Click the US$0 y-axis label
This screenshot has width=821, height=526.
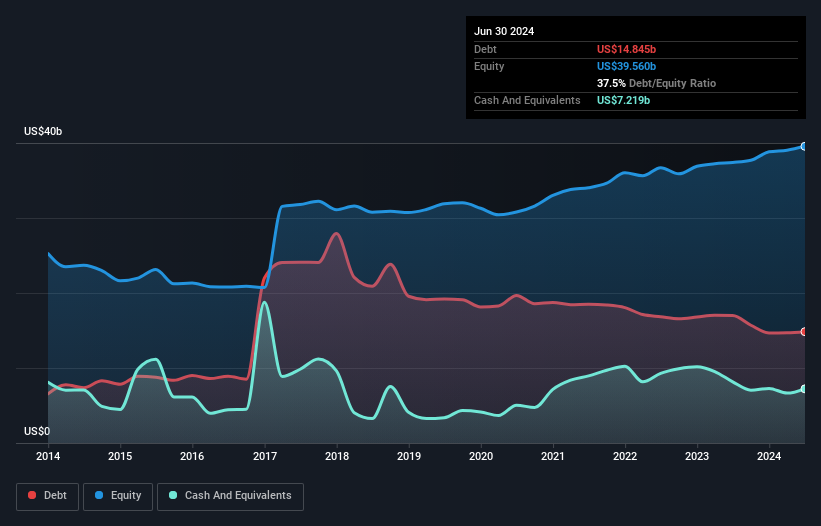point(37,431)
